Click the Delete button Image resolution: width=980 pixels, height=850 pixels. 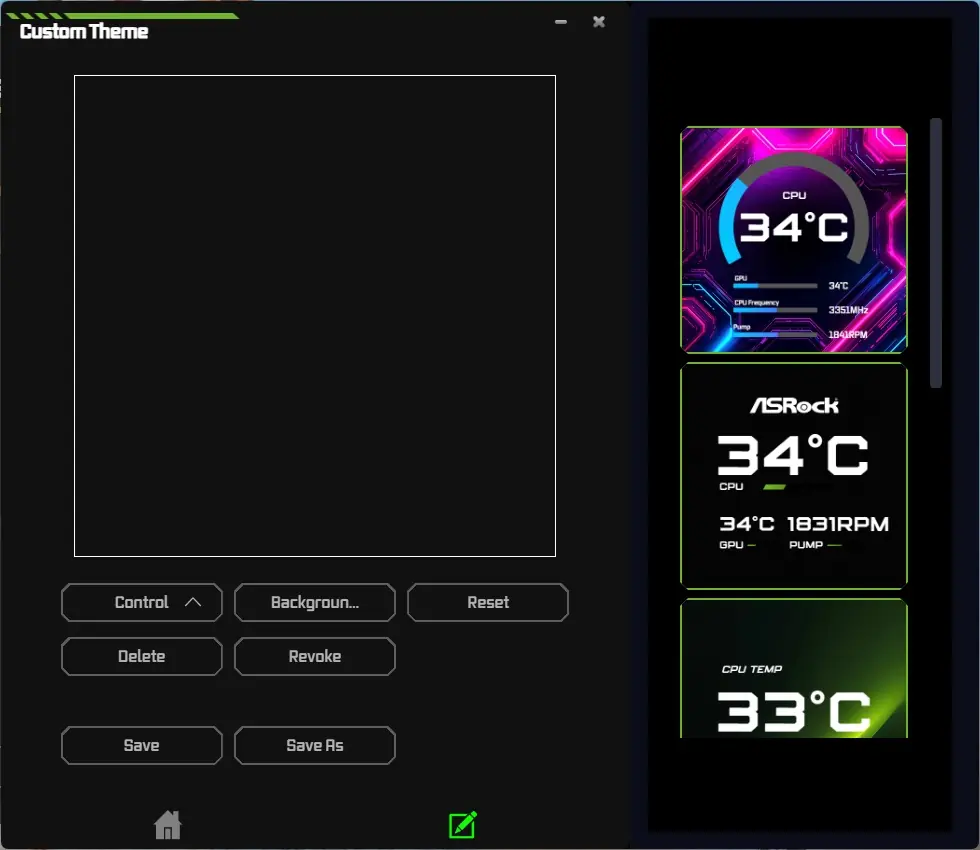(x=142, y=656)
